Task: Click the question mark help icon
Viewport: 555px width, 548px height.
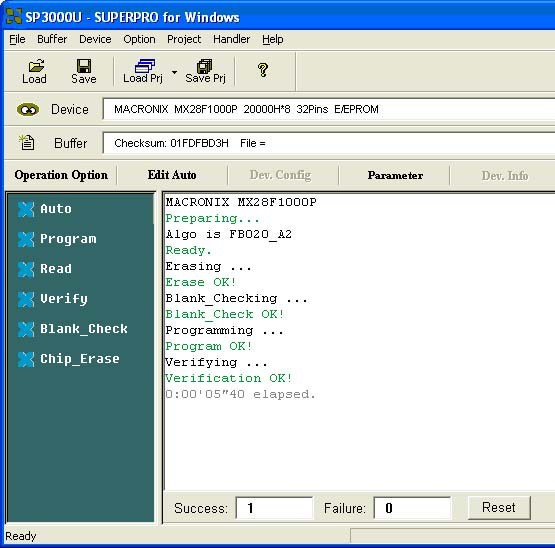Action: [263, 70]
